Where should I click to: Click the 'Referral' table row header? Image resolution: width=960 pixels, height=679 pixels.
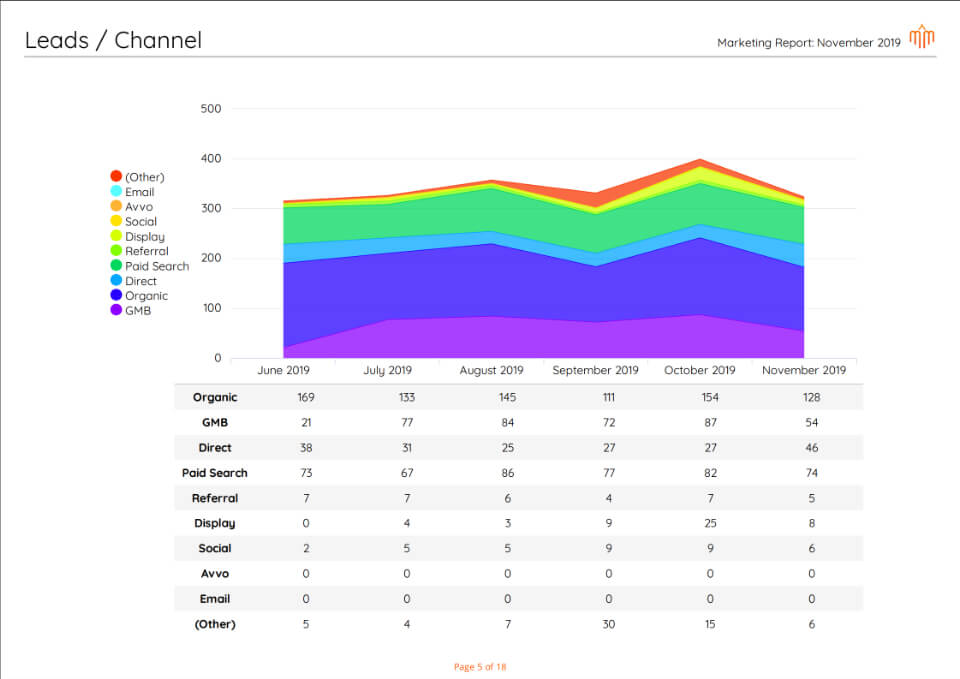click(215, 498)
